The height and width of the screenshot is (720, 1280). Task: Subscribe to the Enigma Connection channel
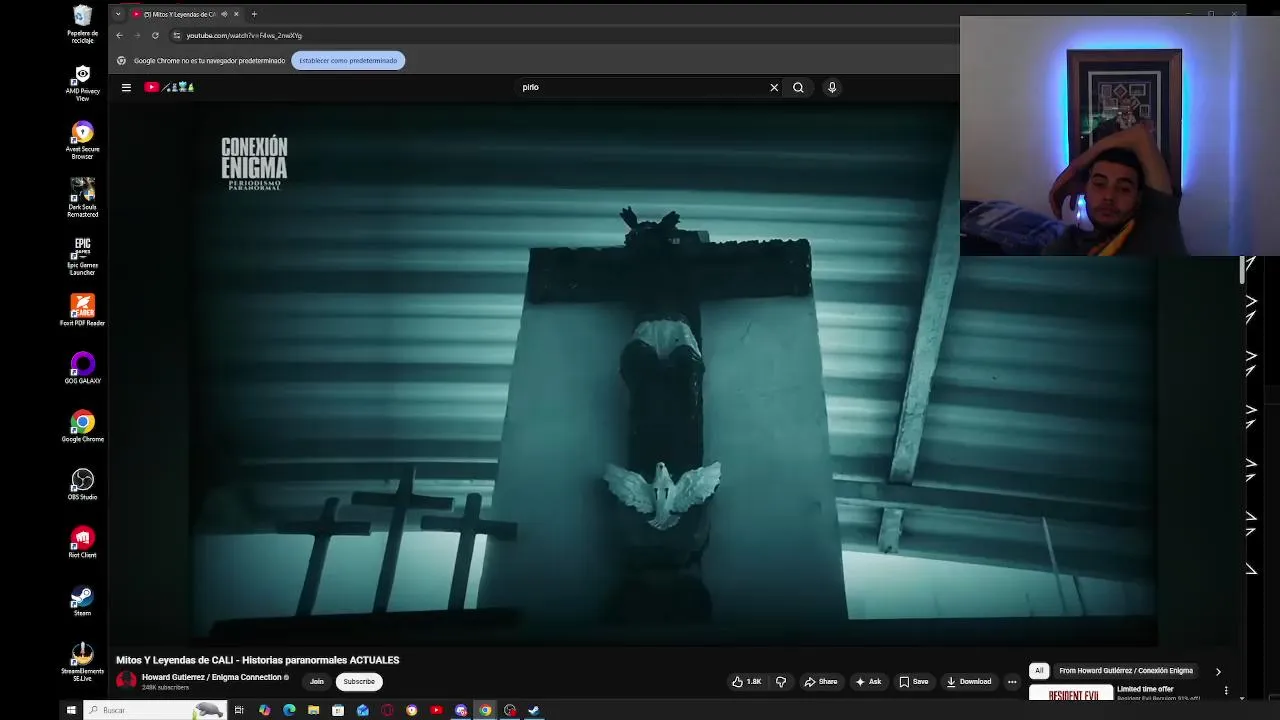(x=359, y=682)
